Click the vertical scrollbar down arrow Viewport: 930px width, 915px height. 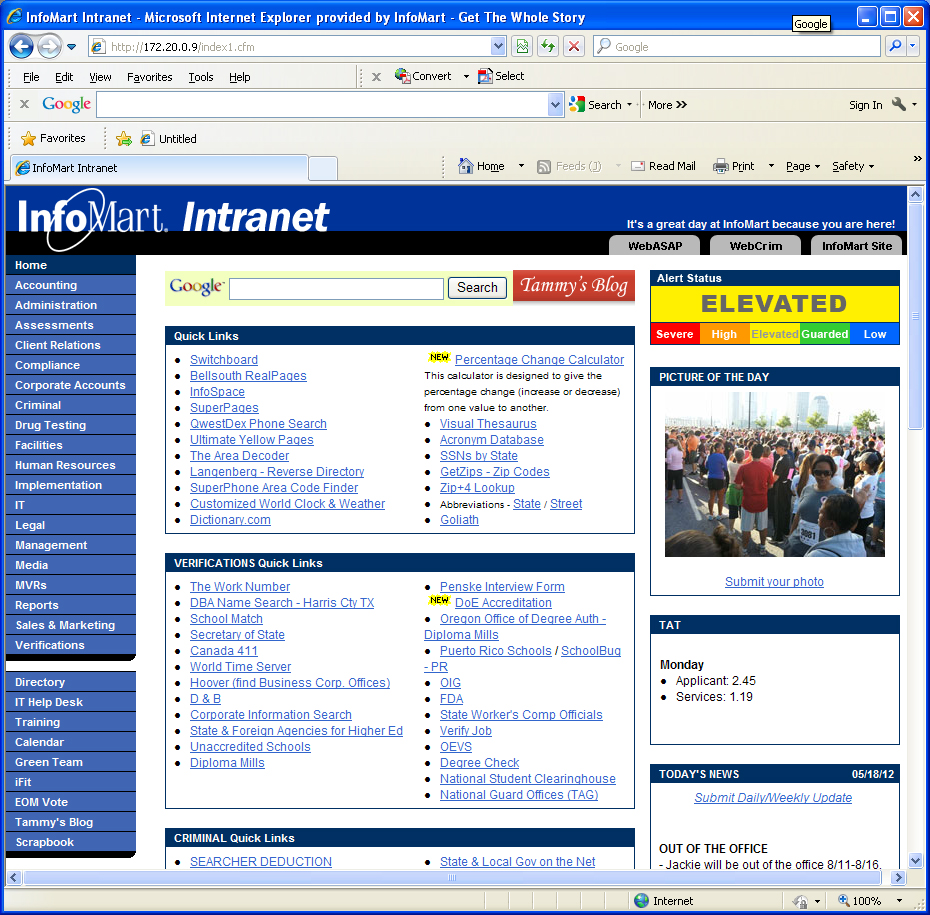[915, 860]
